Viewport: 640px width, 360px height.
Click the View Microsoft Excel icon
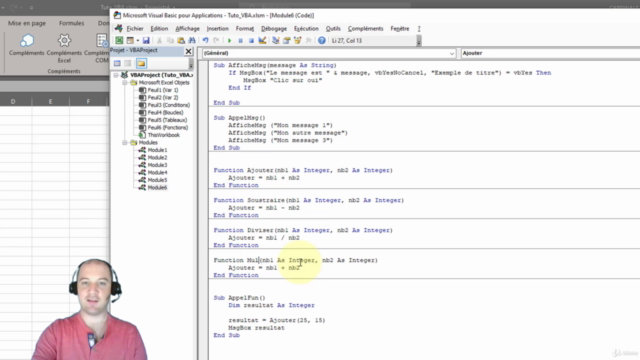coord(119,40)
